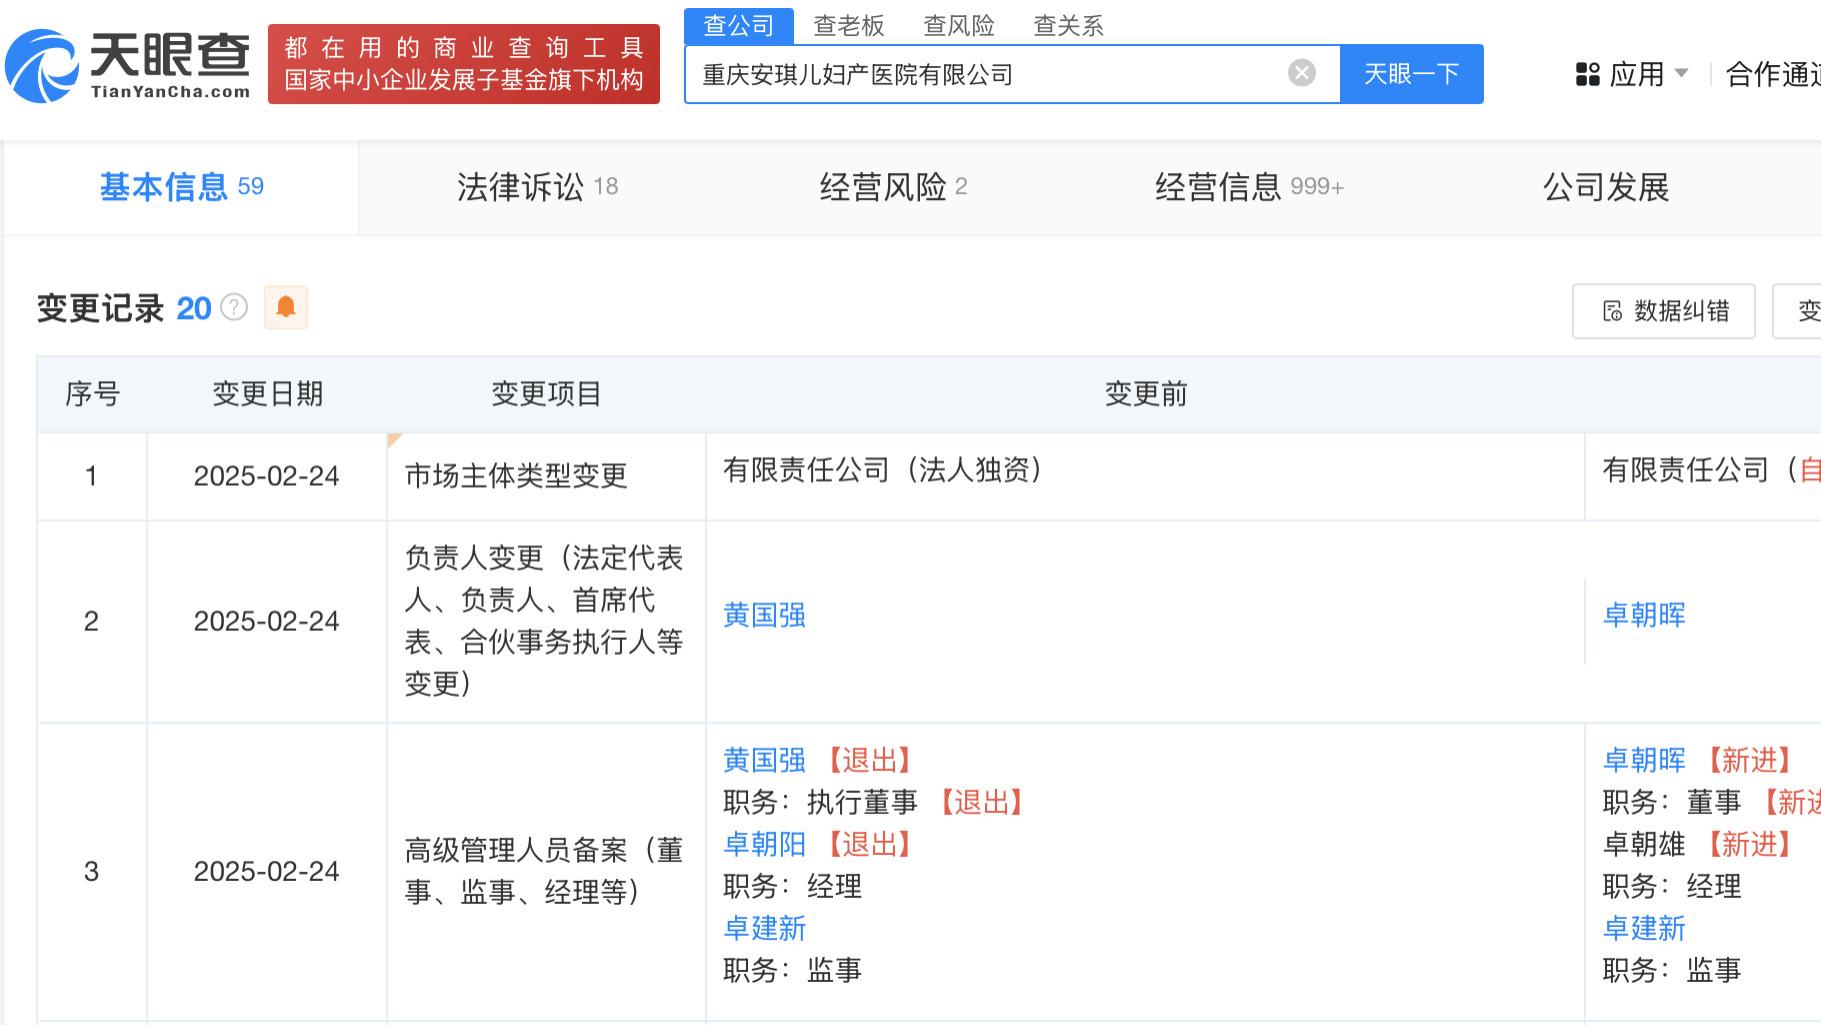Open the question-mark help next to 变更记录
This screenshot has height=1025, width=1821.
[234, 307]
